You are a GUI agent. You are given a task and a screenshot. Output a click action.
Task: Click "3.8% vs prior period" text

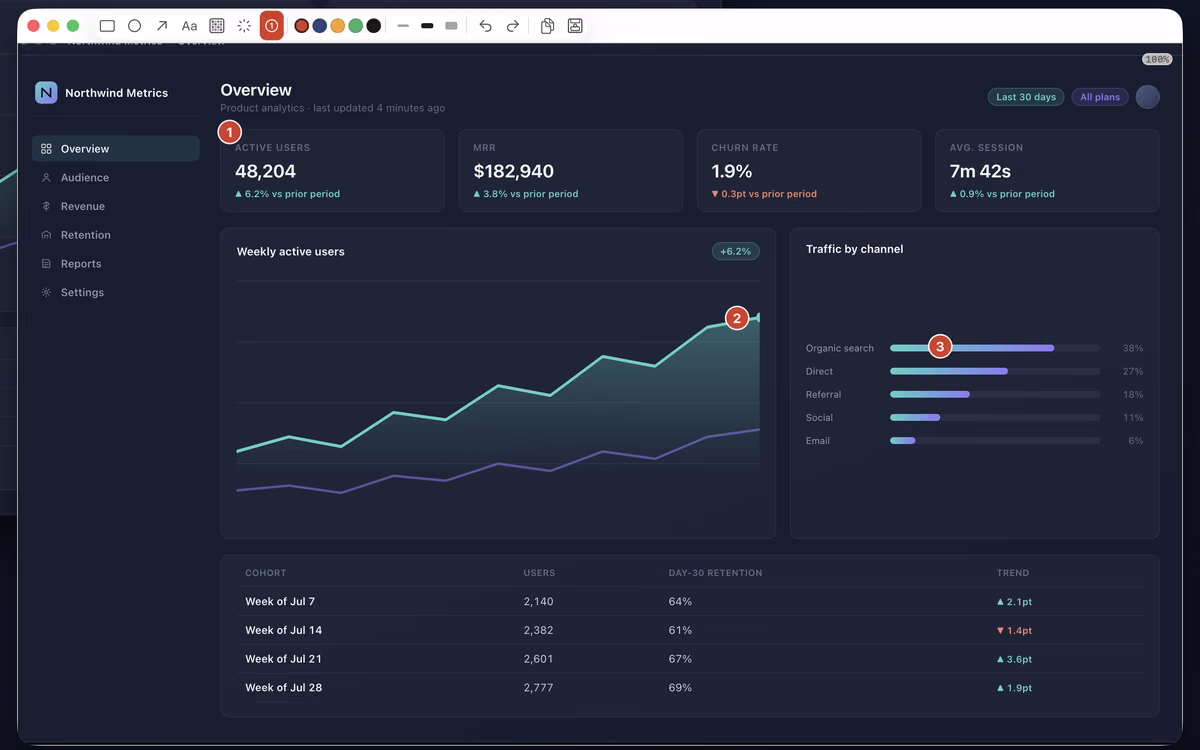click(531, 194)
